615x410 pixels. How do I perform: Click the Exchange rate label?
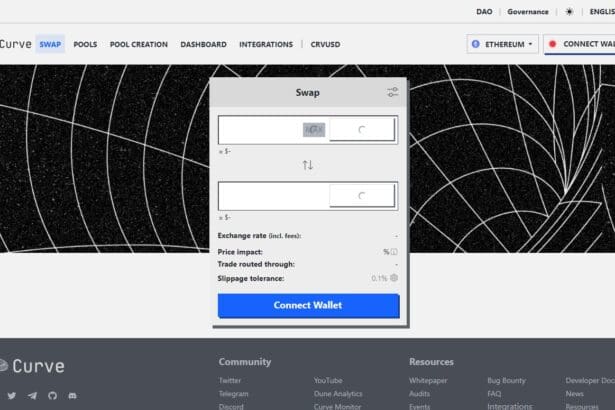259,235
